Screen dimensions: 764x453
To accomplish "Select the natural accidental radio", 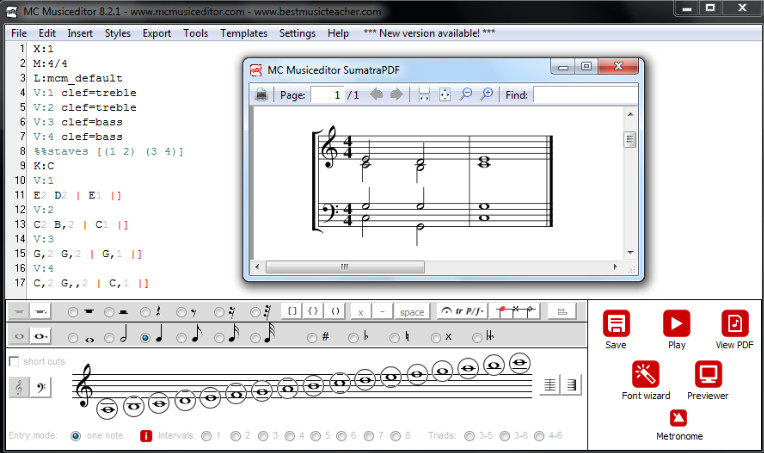I will (x=395, y=338).
